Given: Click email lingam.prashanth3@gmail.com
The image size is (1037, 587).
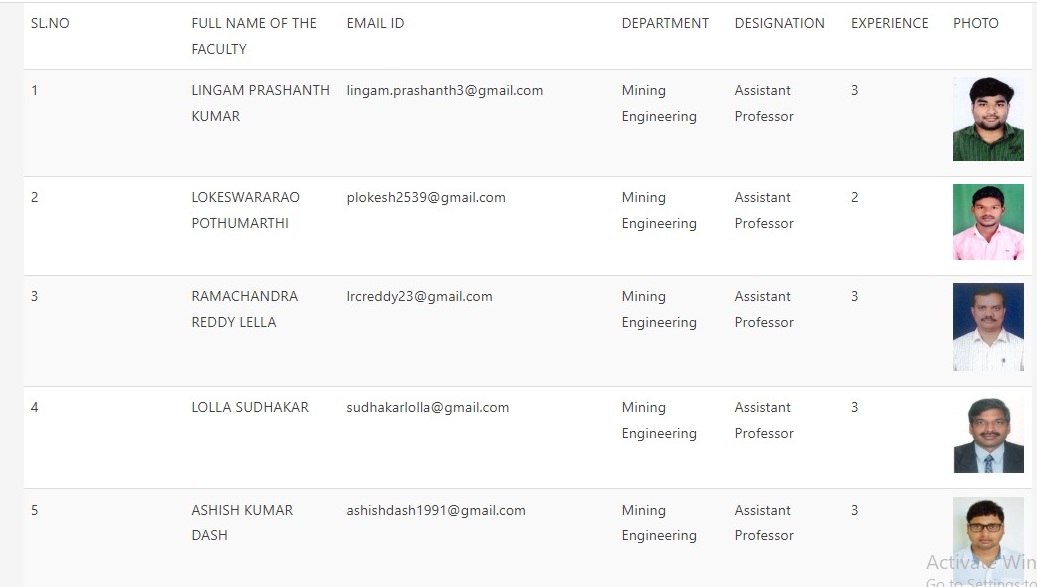Looking at the screenshot, I should tap(444, 91).
